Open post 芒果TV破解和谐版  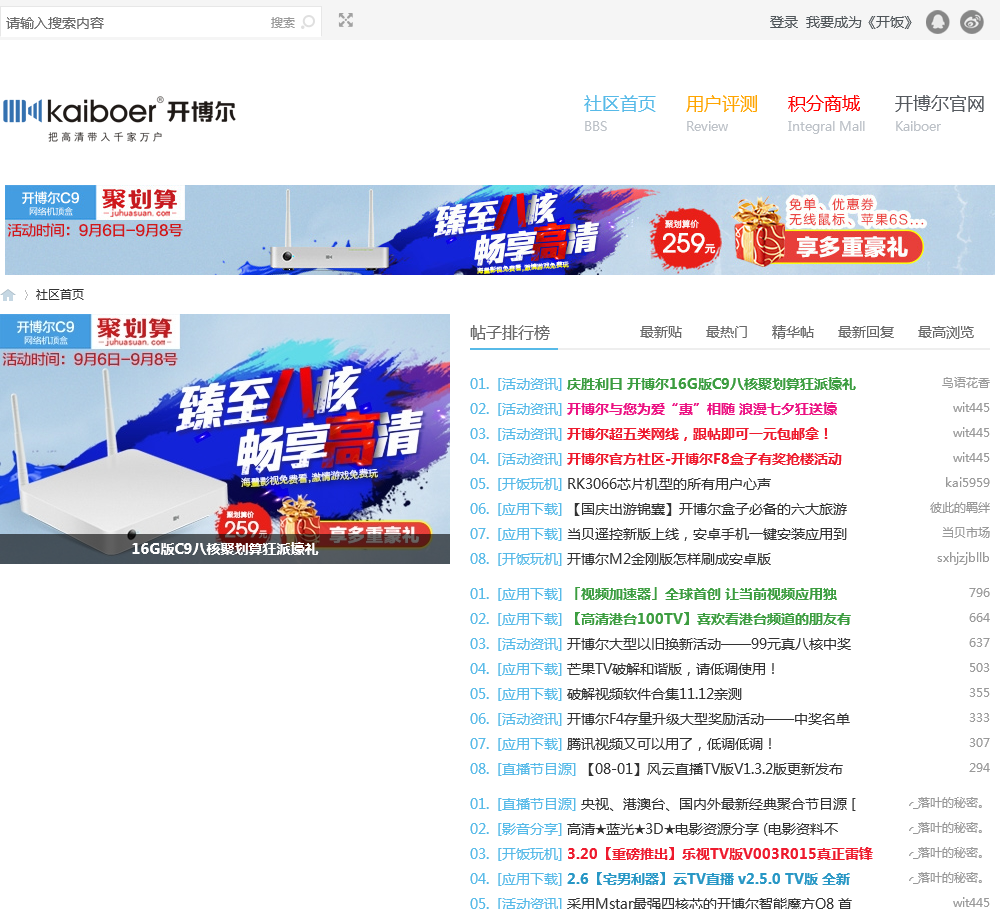pos(672,669)
